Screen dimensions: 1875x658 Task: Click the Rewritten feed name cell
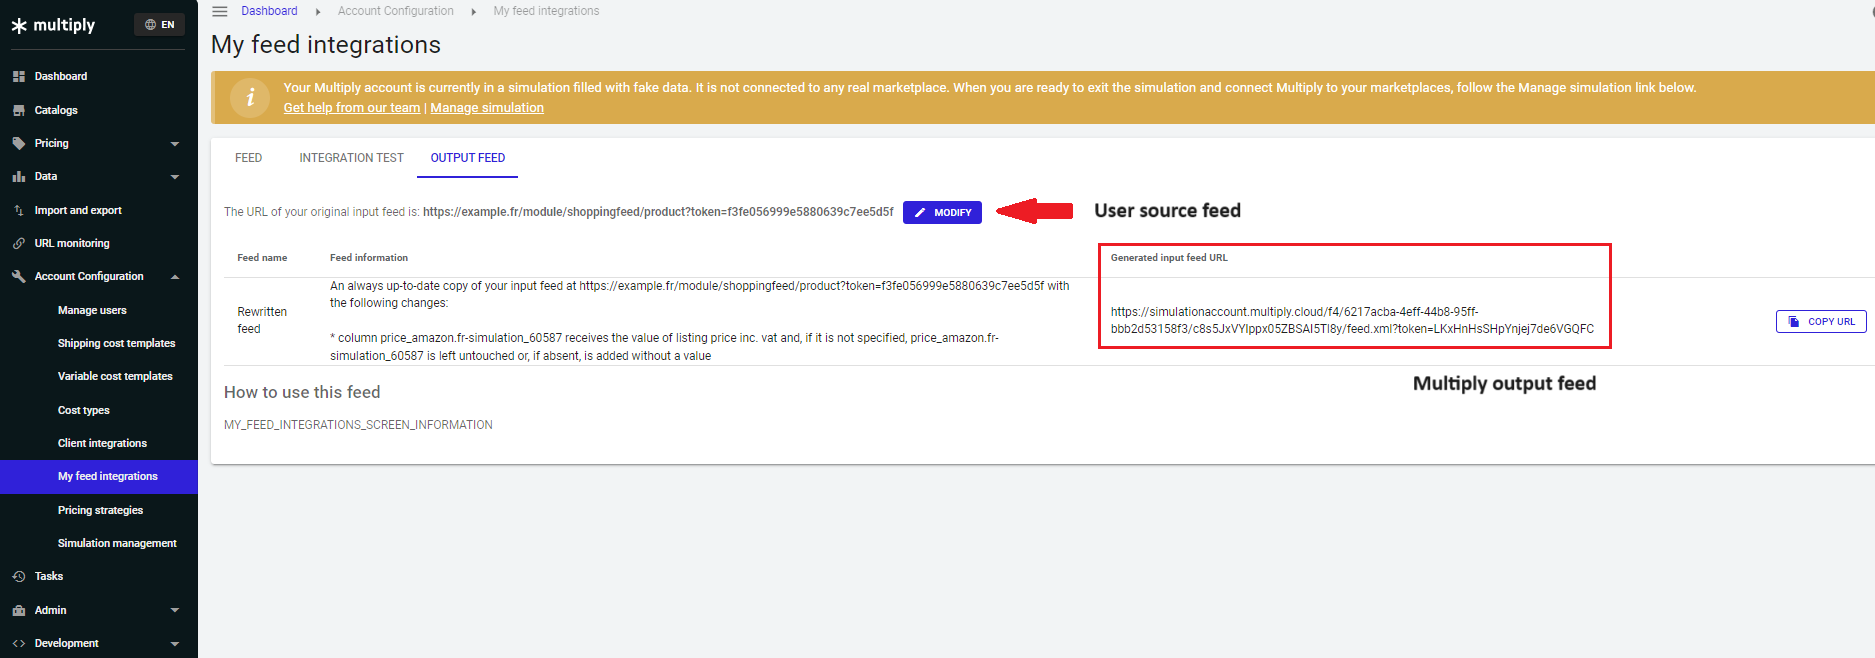(262, 320)
